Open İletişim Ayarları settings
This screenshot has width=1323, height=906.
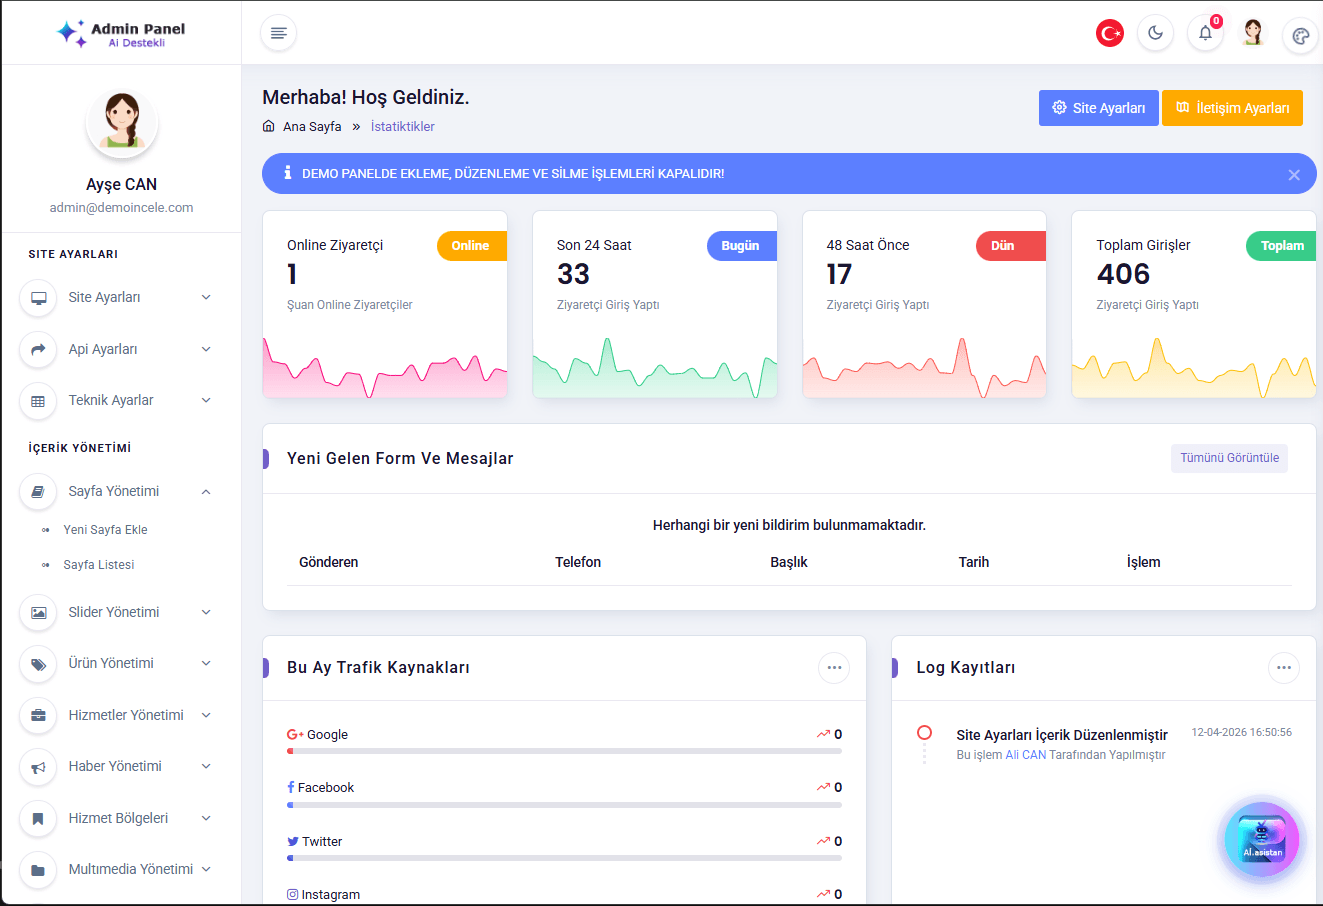point(1232,108)
